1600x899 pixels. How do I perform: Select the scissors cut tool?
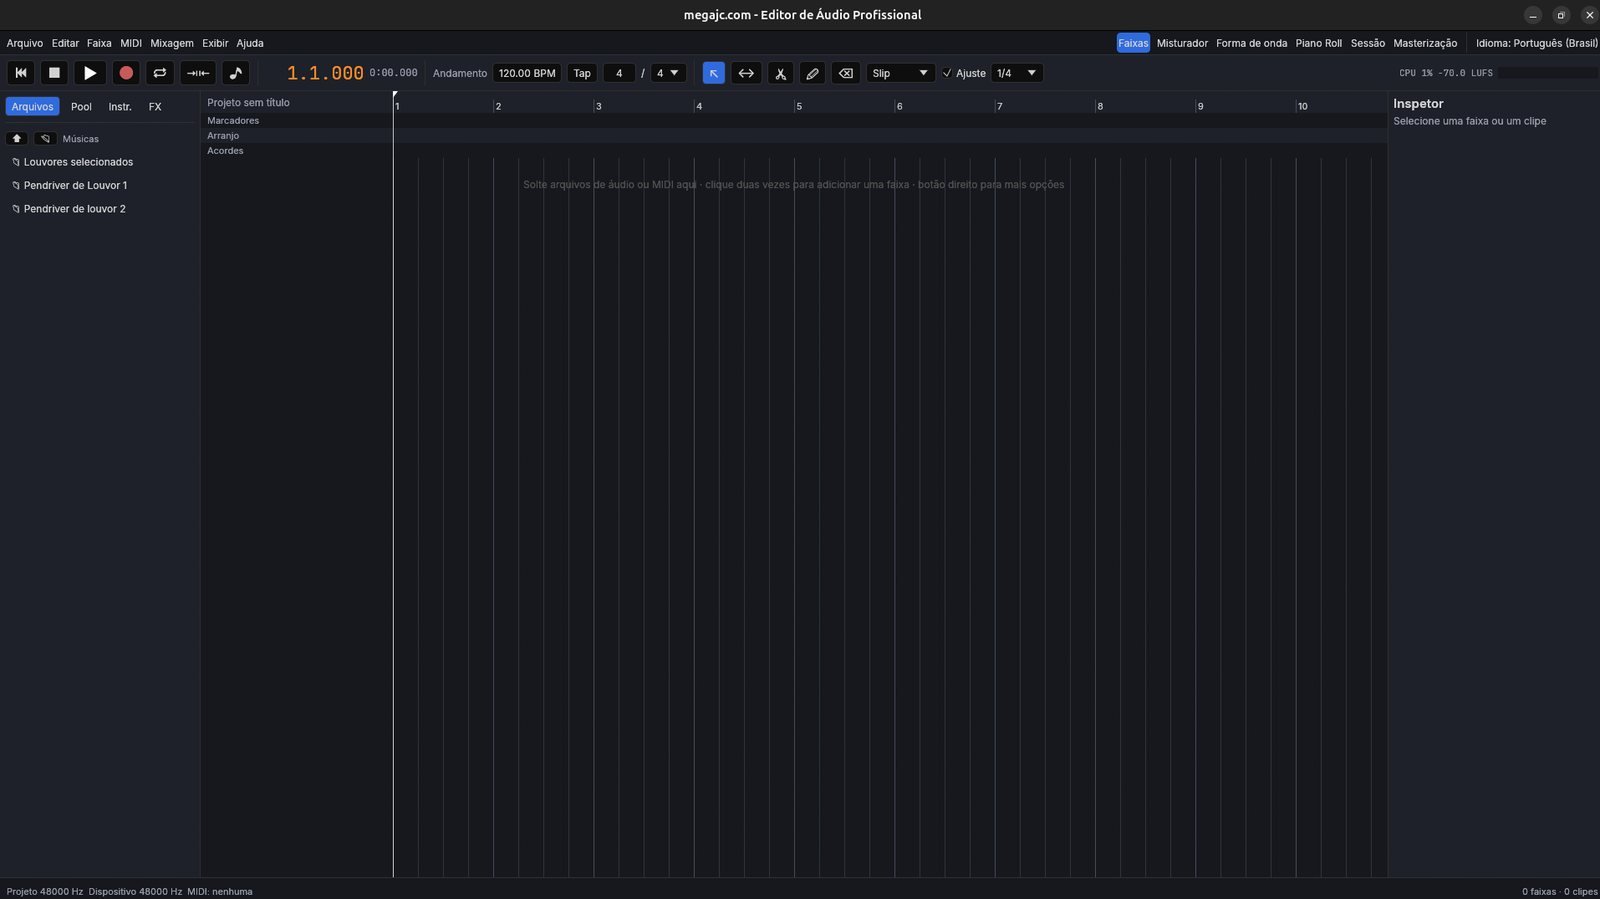point(781,73)
